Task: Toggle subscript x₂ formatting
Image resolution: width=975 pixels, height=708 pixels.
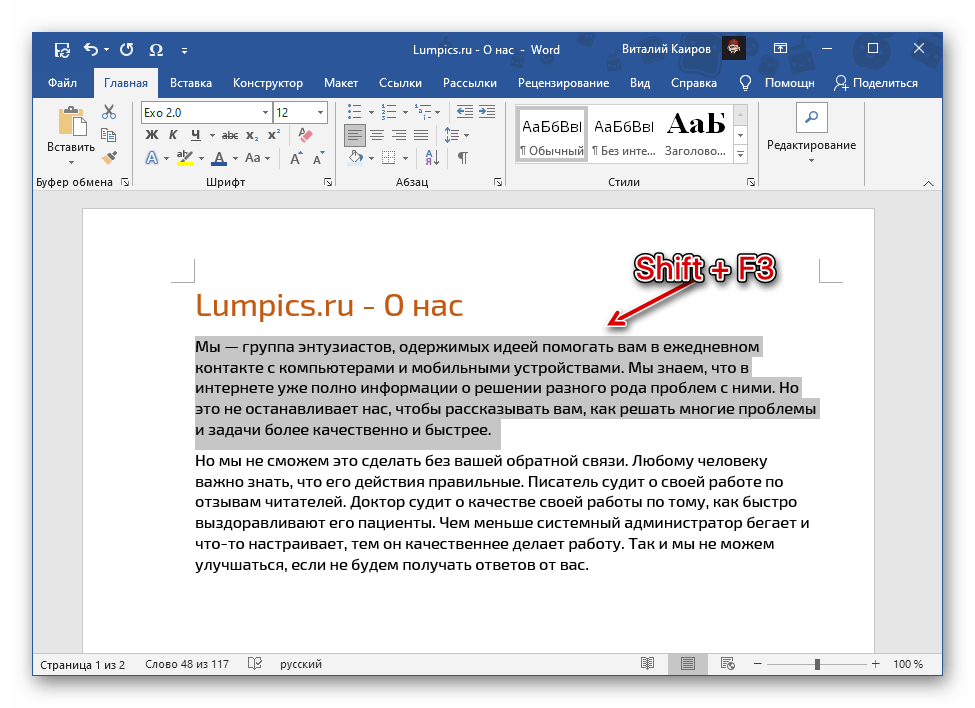Action: point(252,135)
